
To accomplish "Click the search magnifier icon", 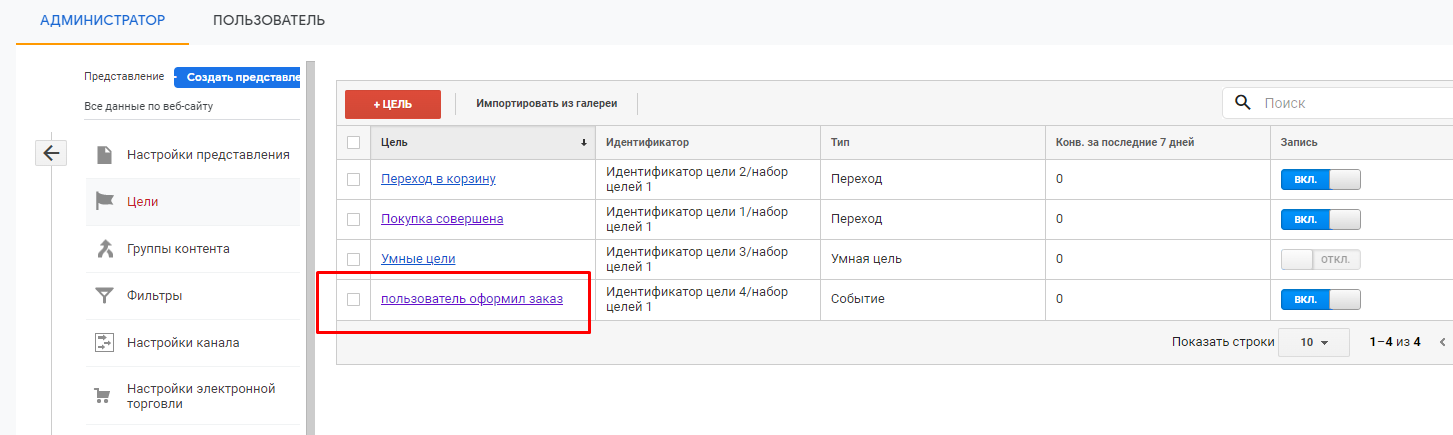I will tap(1243, 102).
